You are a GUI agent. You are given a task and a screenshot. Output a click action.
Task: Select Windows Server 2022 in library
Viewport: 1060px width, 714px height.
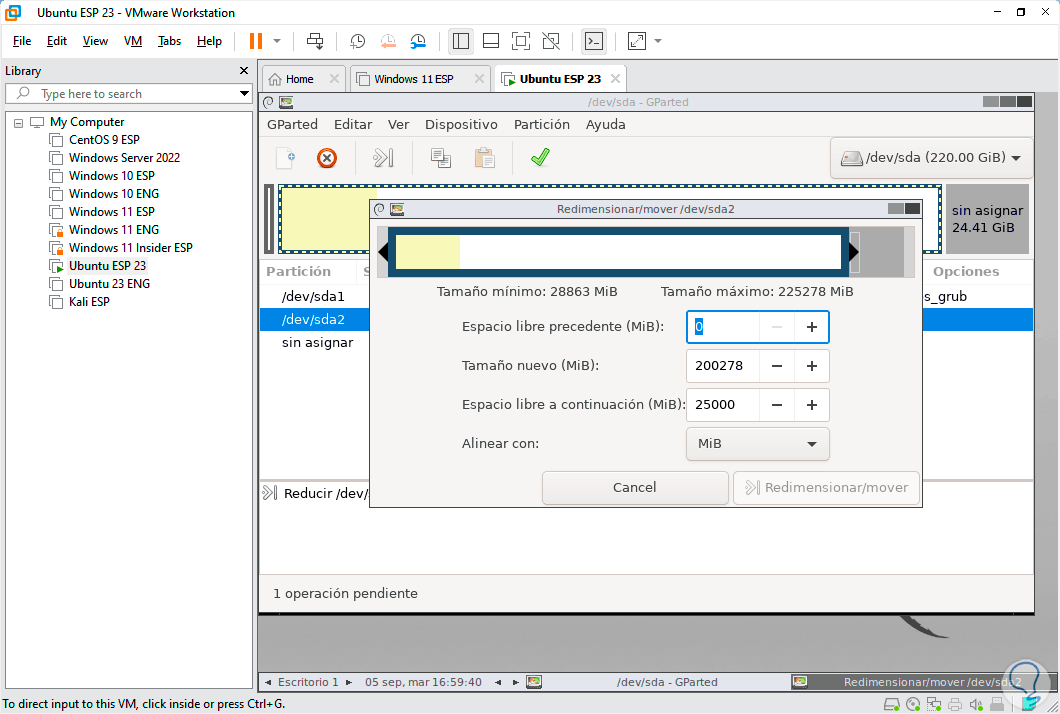124,158
